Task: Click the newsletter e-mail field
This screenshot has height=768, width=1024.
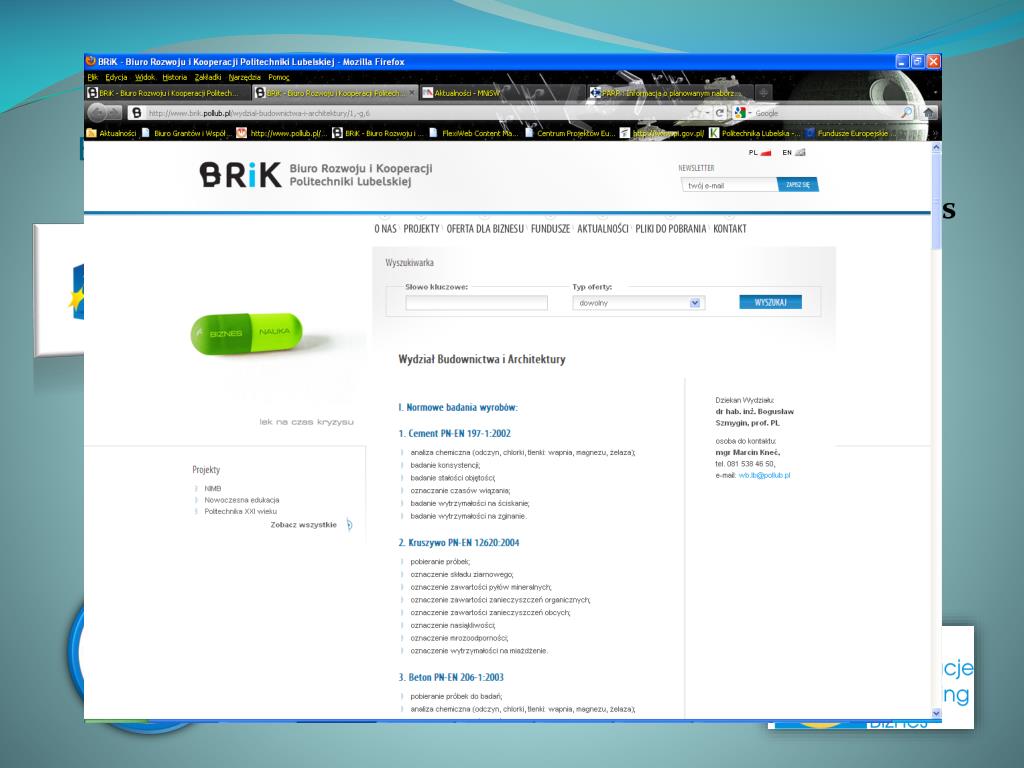Action: point(729,185)
